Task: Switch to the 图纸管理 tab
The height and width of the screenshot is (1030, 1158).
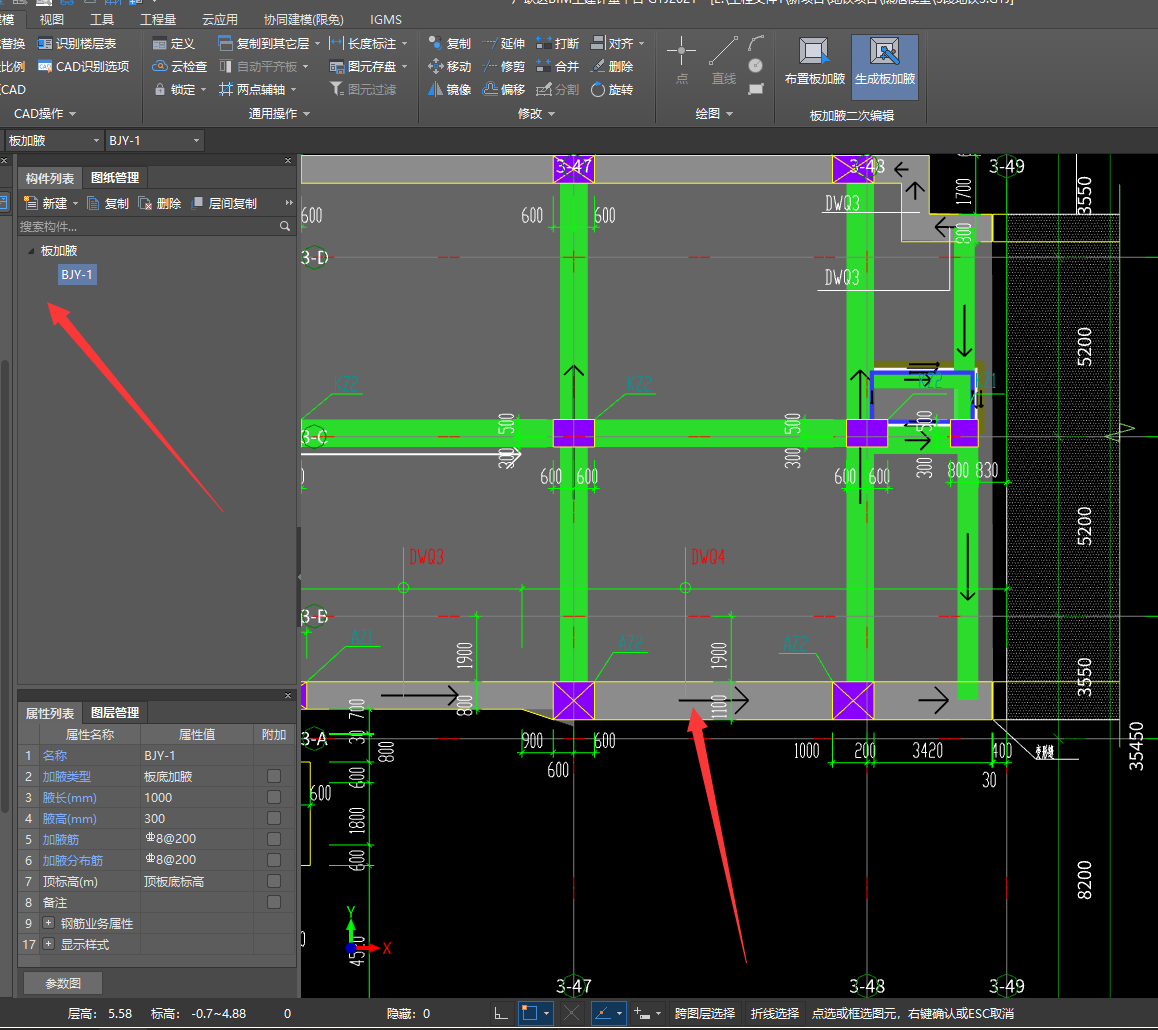Action: click(114, 178)
